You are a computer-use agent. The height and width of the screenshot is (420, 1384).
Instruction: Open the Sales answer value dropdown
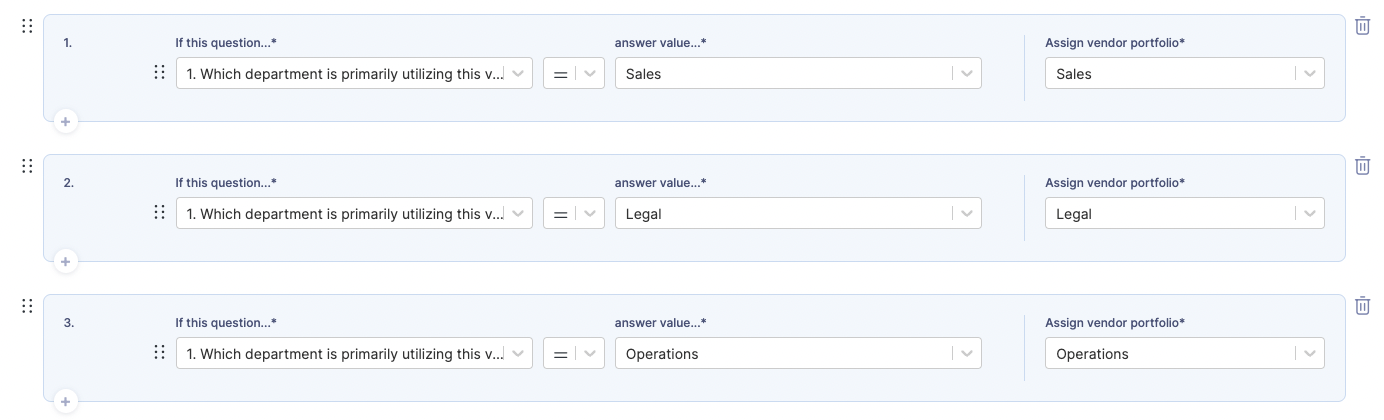point(798,73)
